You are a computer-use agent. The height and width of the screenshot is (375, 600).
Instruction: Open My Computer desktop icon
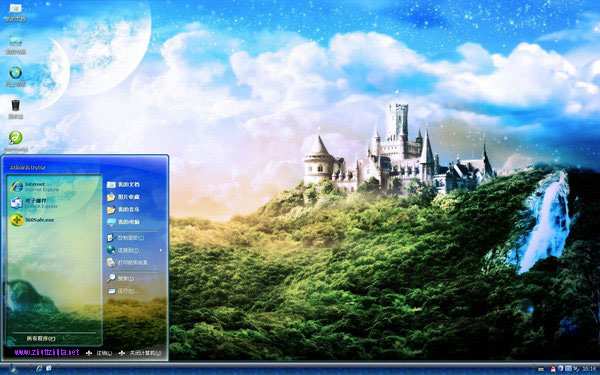tap(15, 44)
